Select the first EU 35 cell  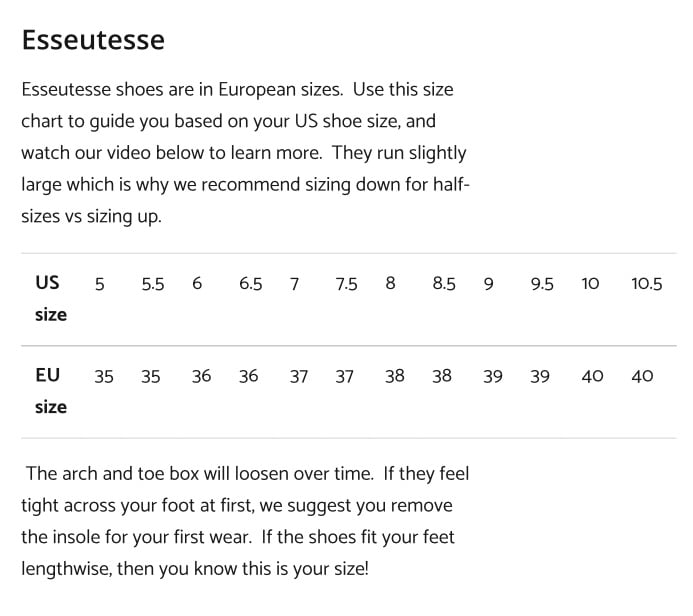click(x=104, y=376)
